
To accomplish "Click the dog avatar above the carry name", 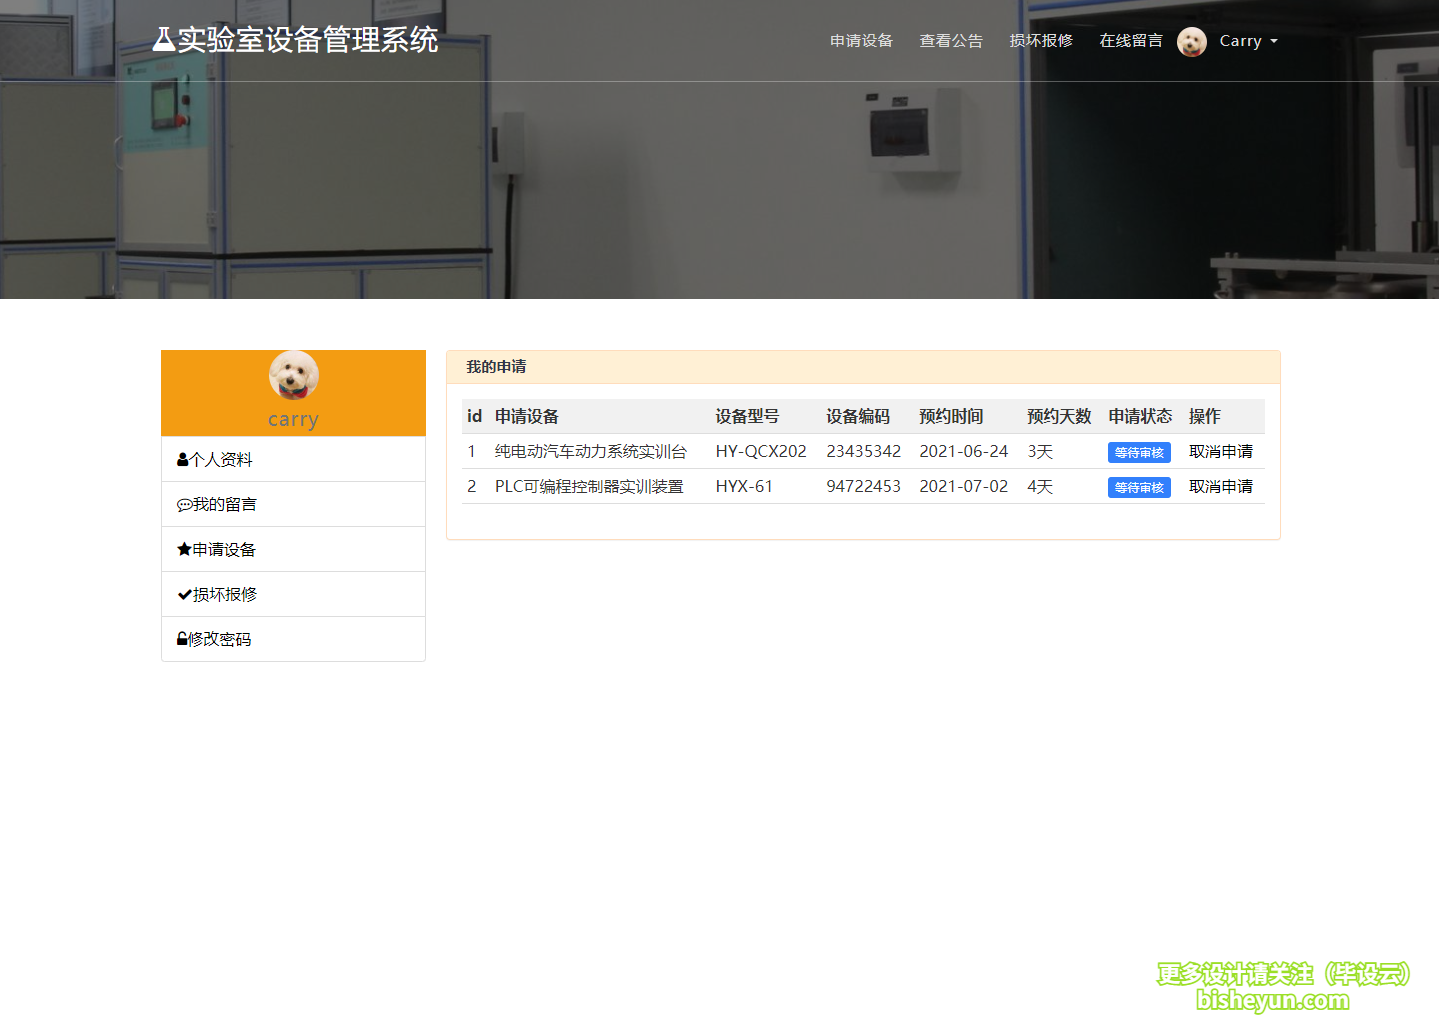I will point(293,375).
